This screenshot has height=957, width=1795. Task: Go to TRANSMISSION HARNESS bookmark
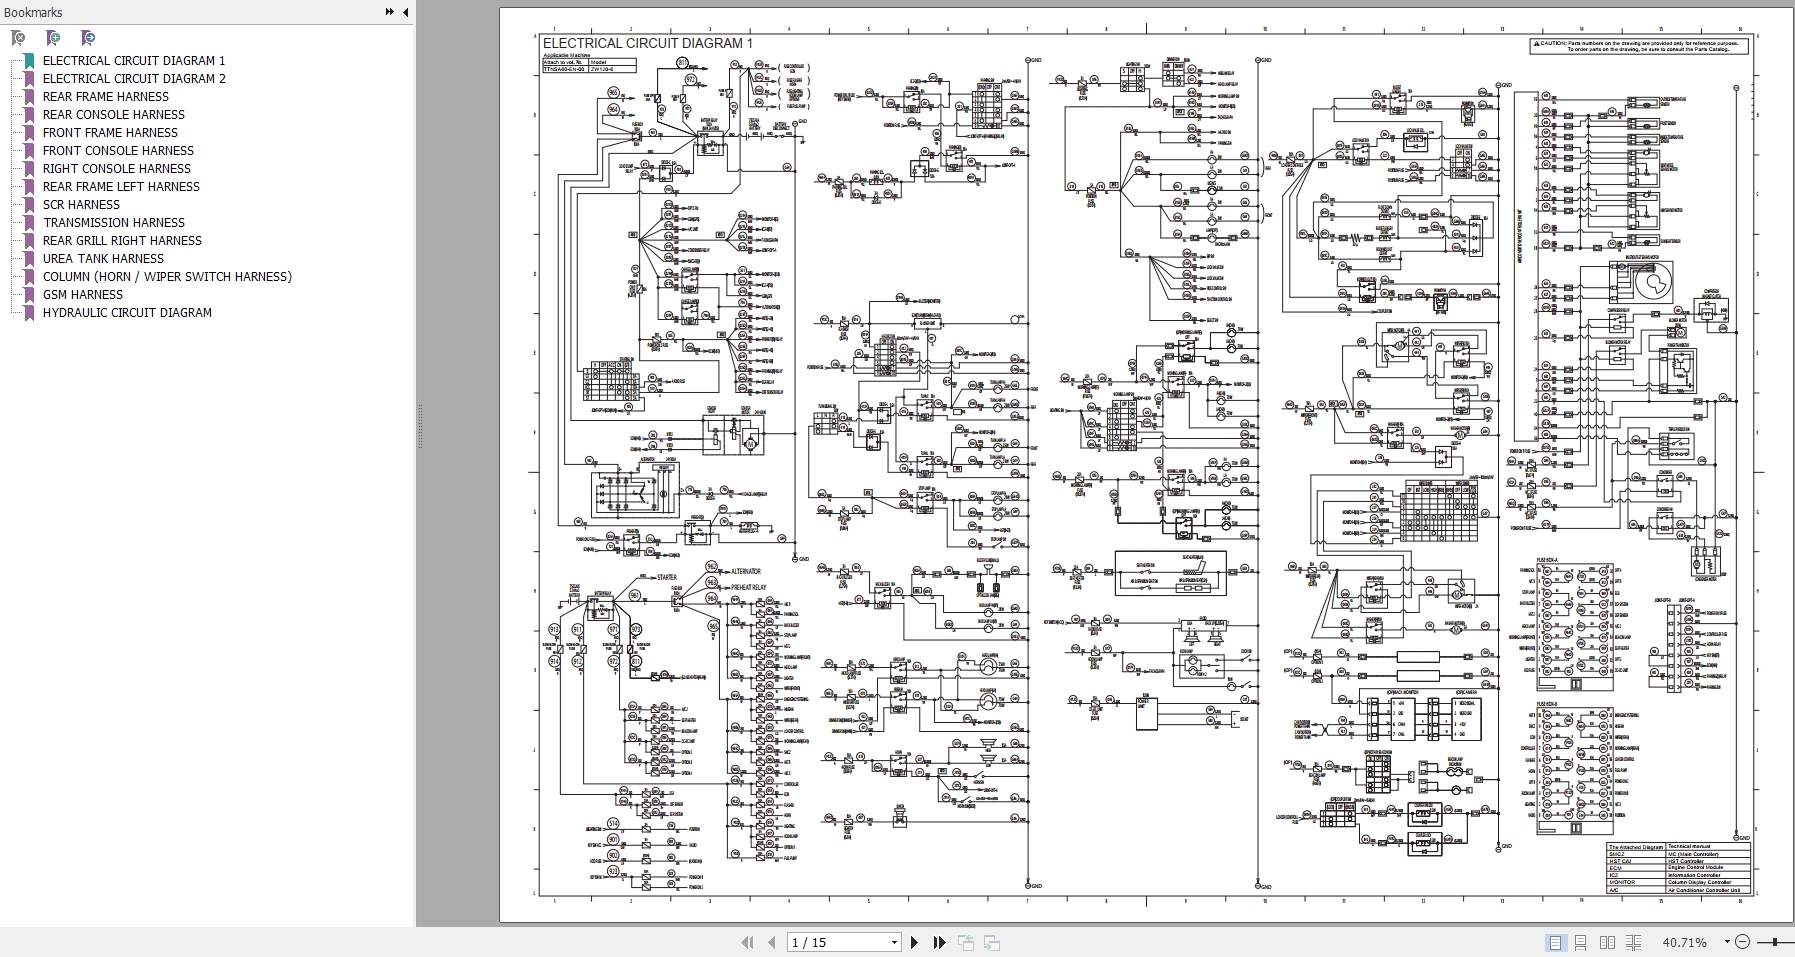[114, 223]
